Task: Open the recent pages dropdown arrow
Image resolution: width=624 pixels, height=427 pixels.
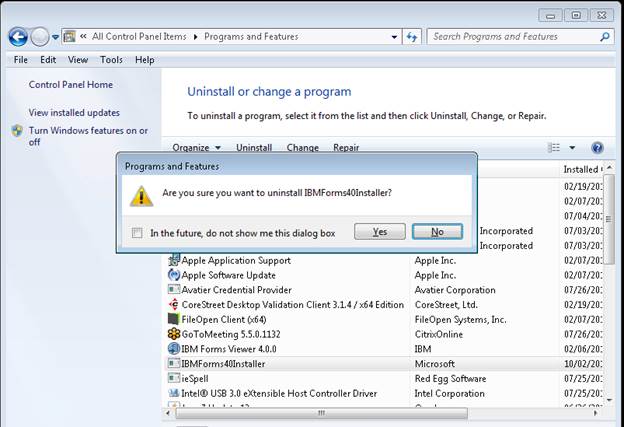Action: [x=55, y=37]
